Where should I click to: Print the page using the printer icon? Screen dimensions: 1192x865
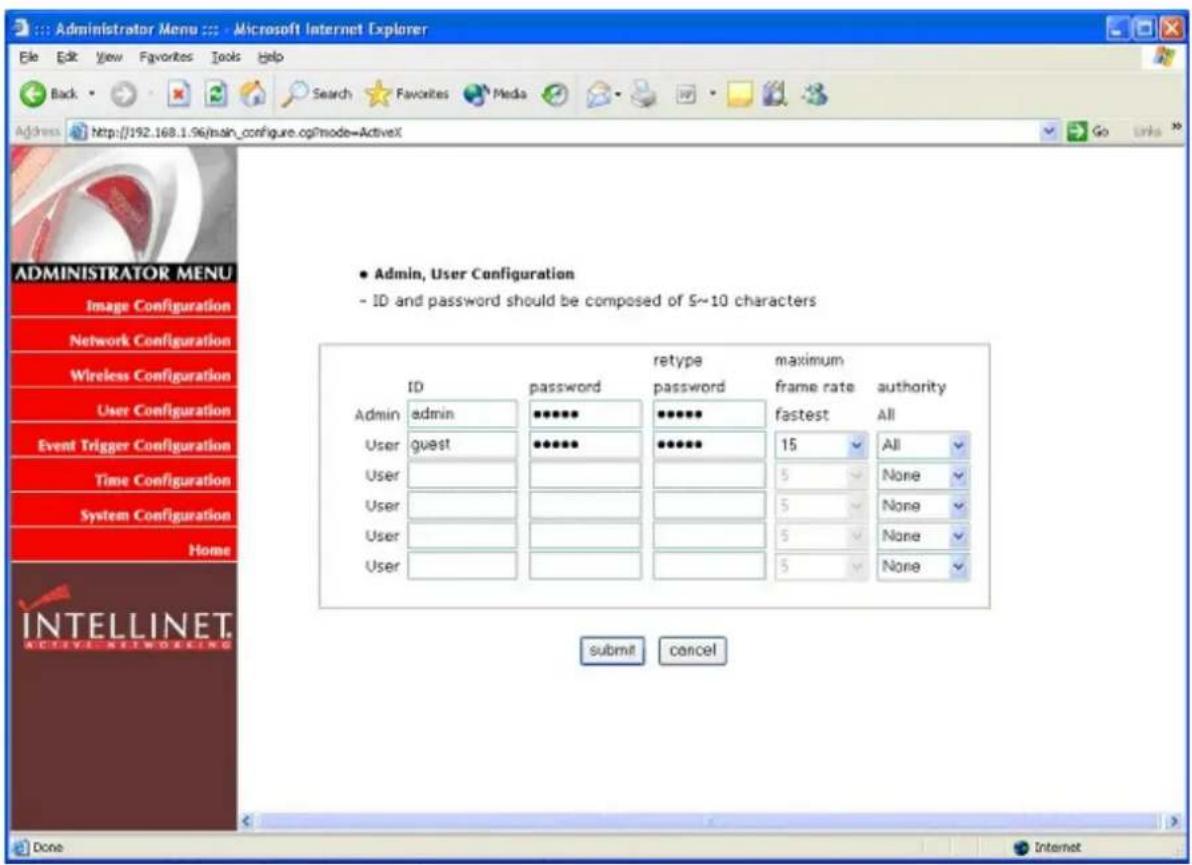click(x=643, y=94)
